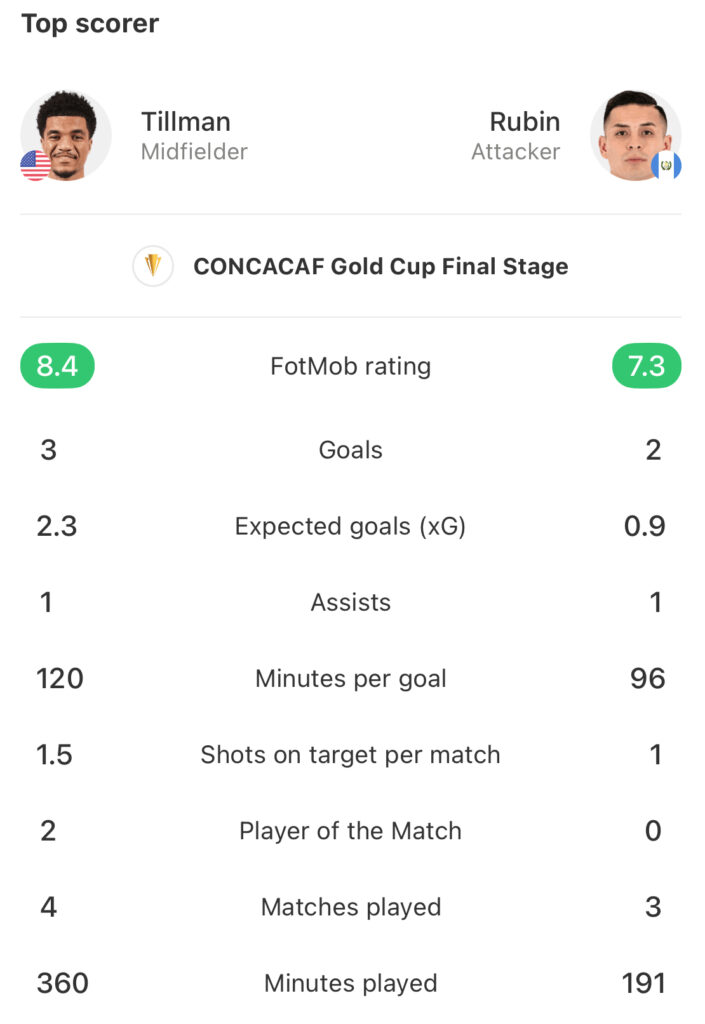The height and width of the screenshot is (1024, 705).
Task: Select the Goals stat row
Action: [351, 450]
